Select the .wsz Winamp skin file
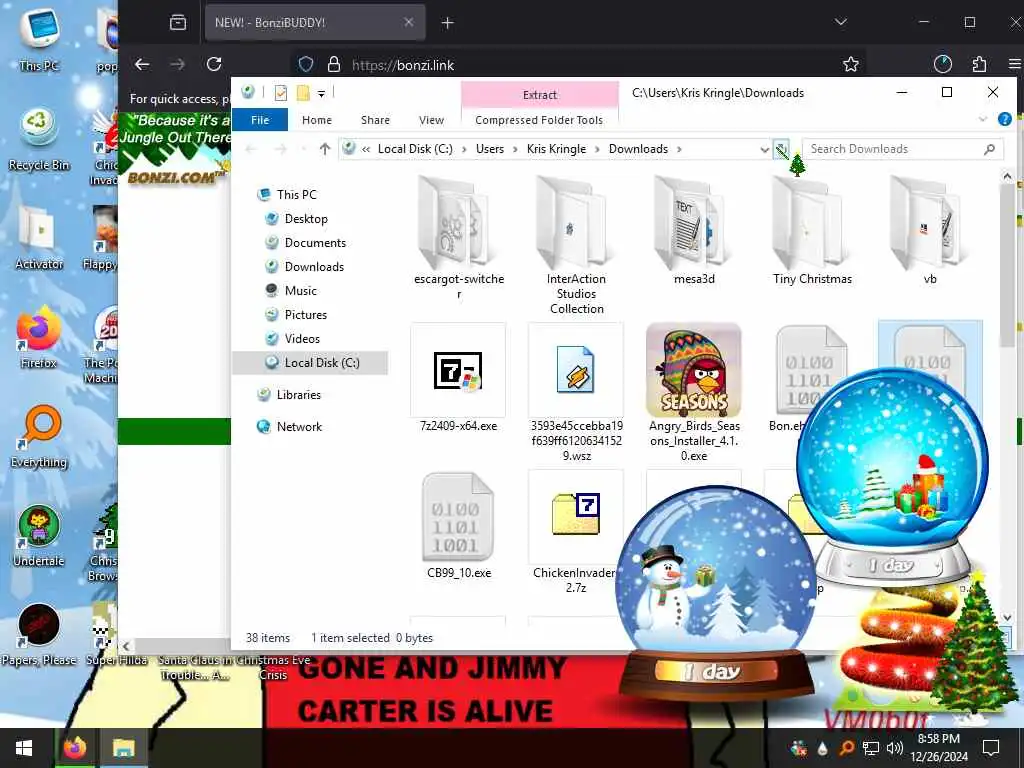The image size is (1024, 768). point(575,370)
